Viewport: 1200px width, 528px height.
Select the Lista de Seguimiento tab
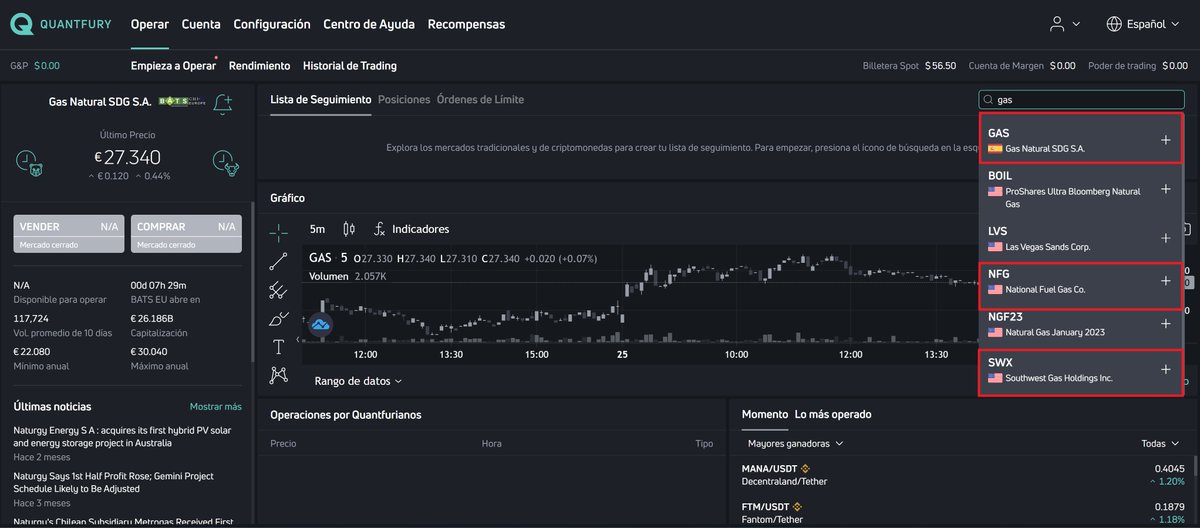[x=321, y=100]
